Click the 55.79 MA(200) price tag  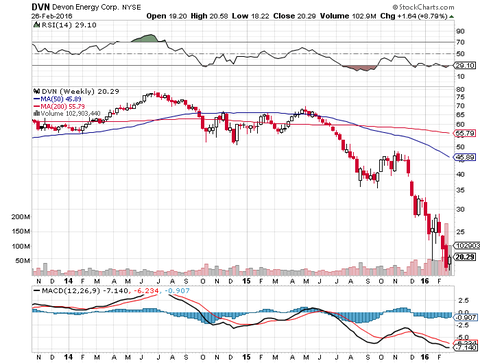tap(465, 133)
